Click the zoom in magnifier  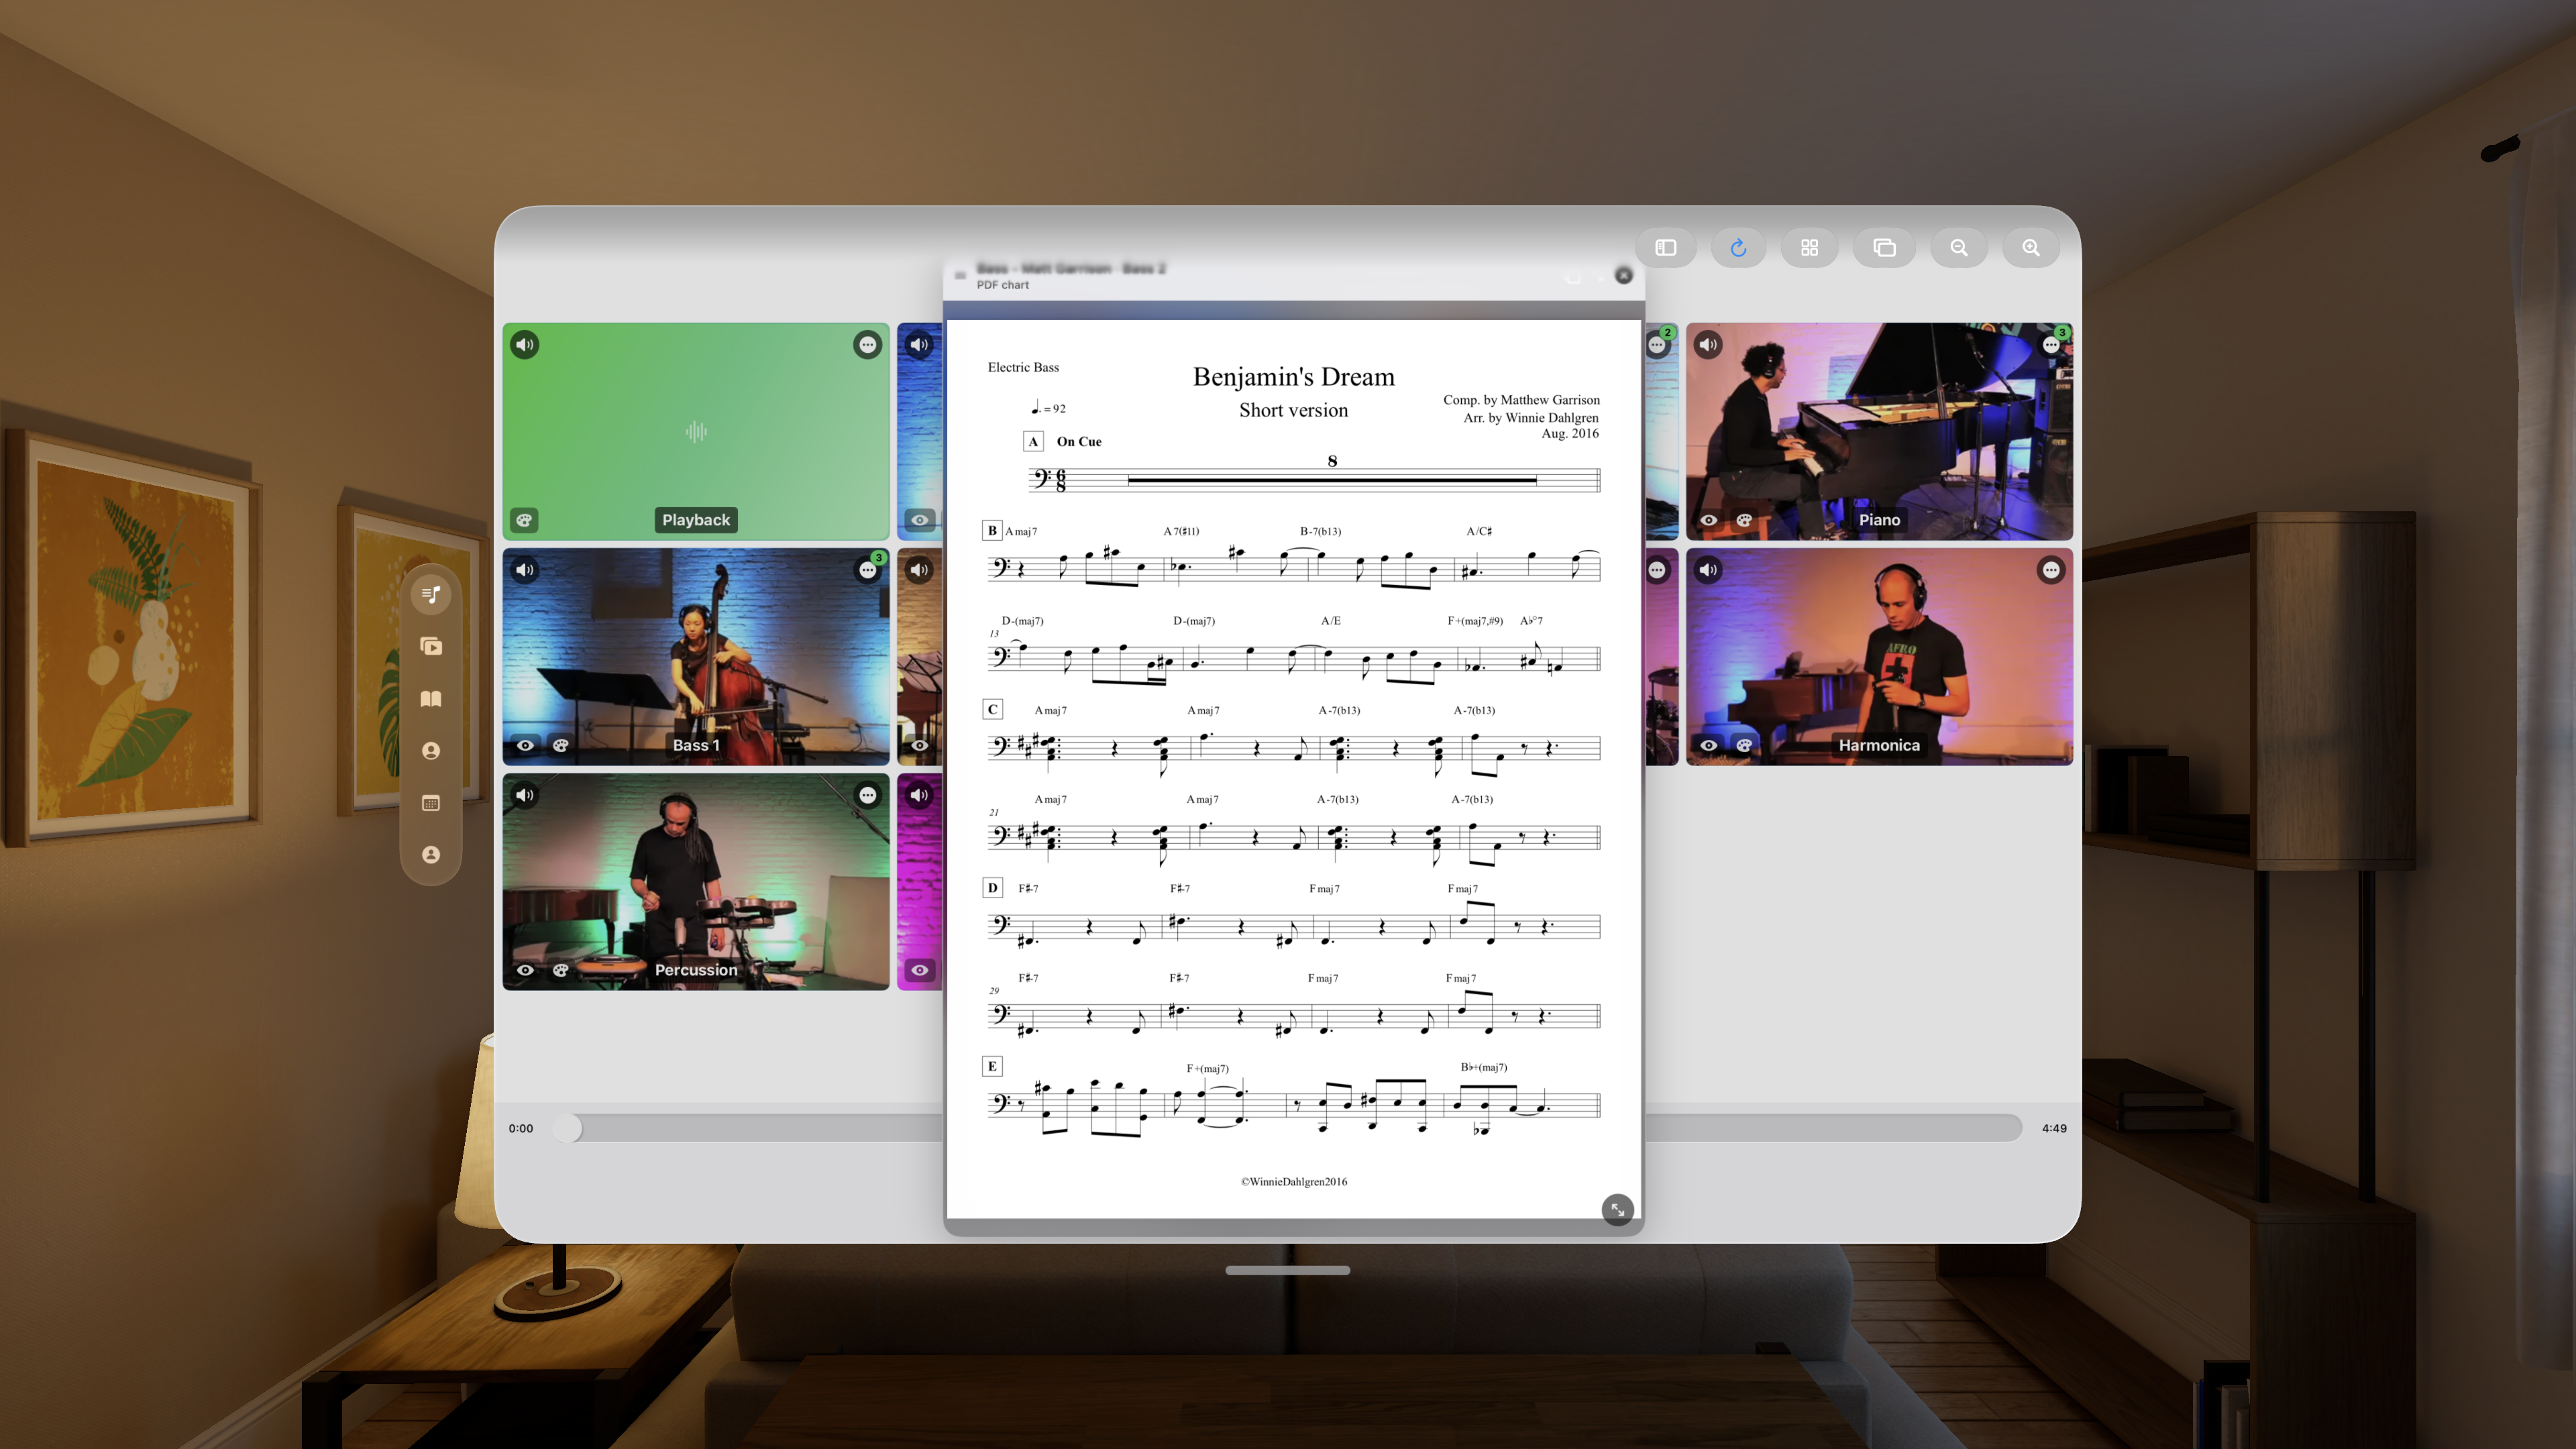(2030, 247)
